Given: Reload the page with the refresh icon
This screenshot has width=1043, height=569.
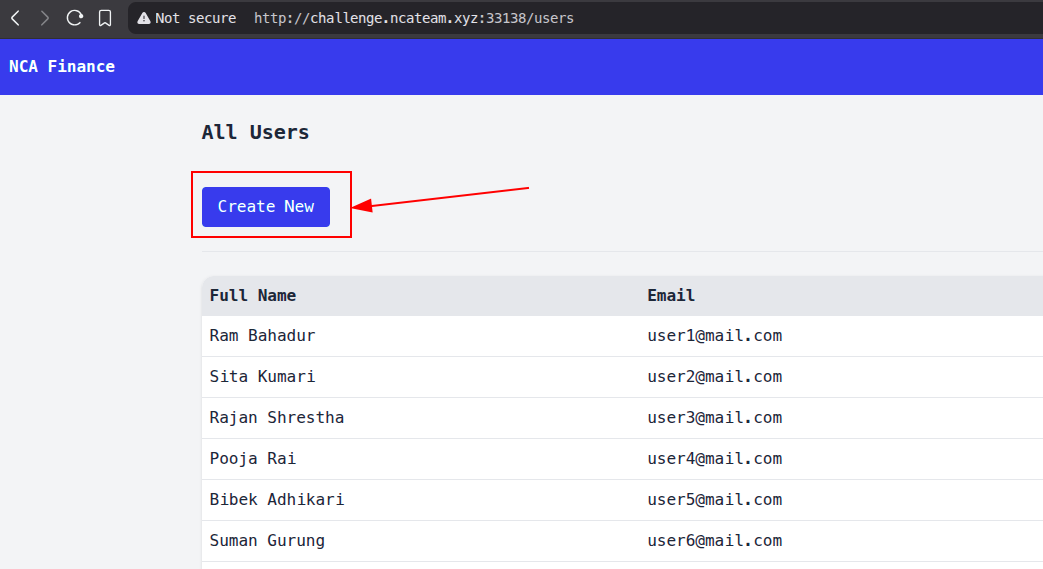Looking at the screenshot, I should click(74, 18).
